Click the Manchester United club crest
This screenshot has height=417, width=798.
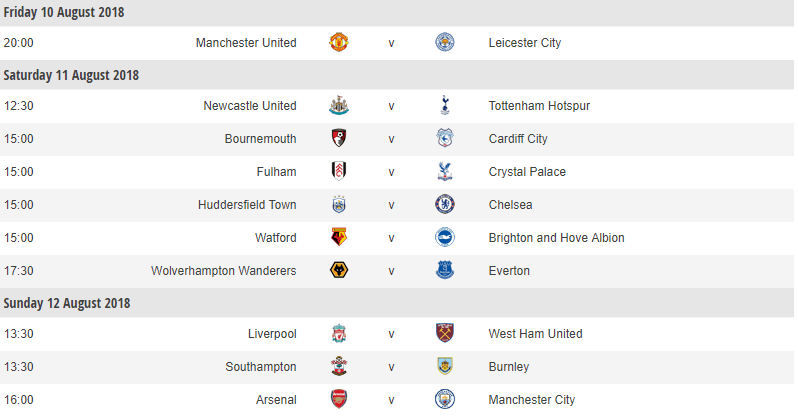click(338, 42)
